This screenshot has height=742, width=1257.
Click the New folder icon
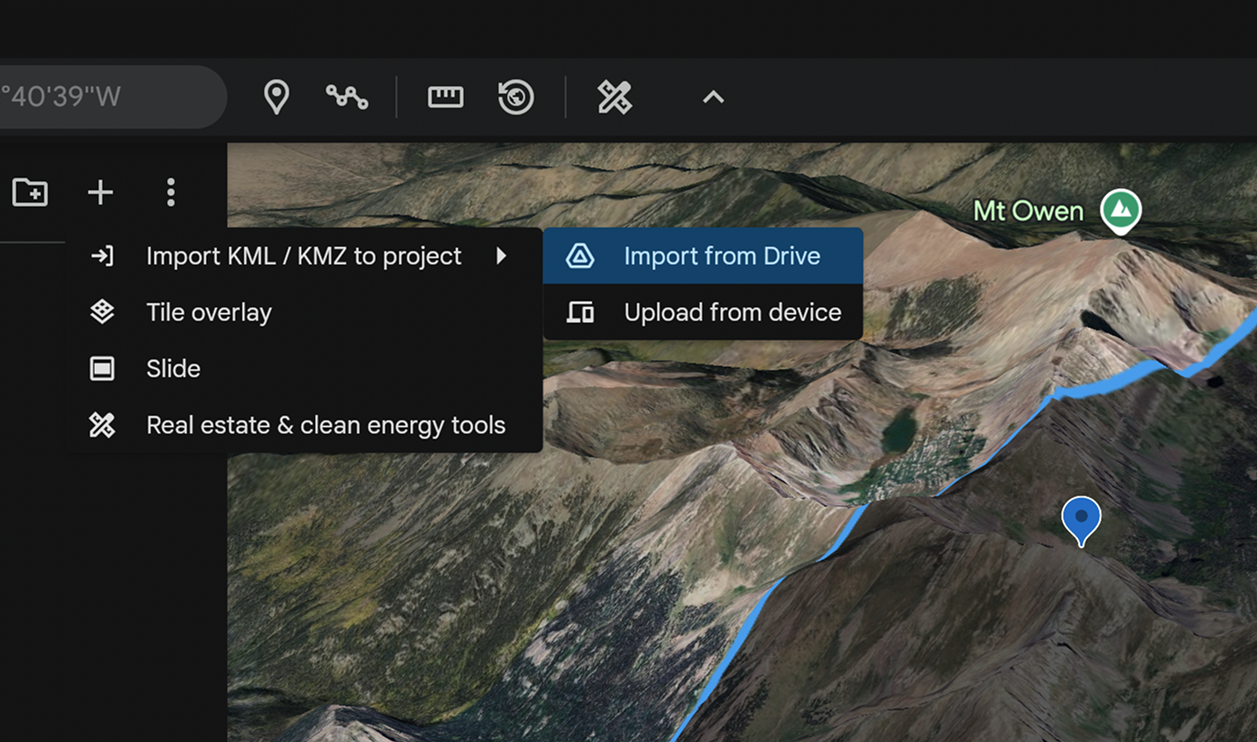coord(30,192)
